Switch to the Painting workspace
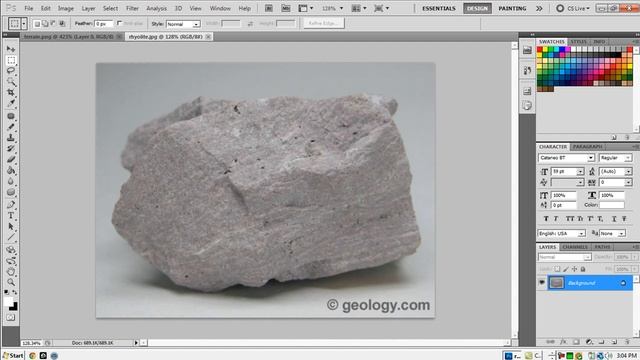This screenshot has width=640, height=360. pos(512,8)
